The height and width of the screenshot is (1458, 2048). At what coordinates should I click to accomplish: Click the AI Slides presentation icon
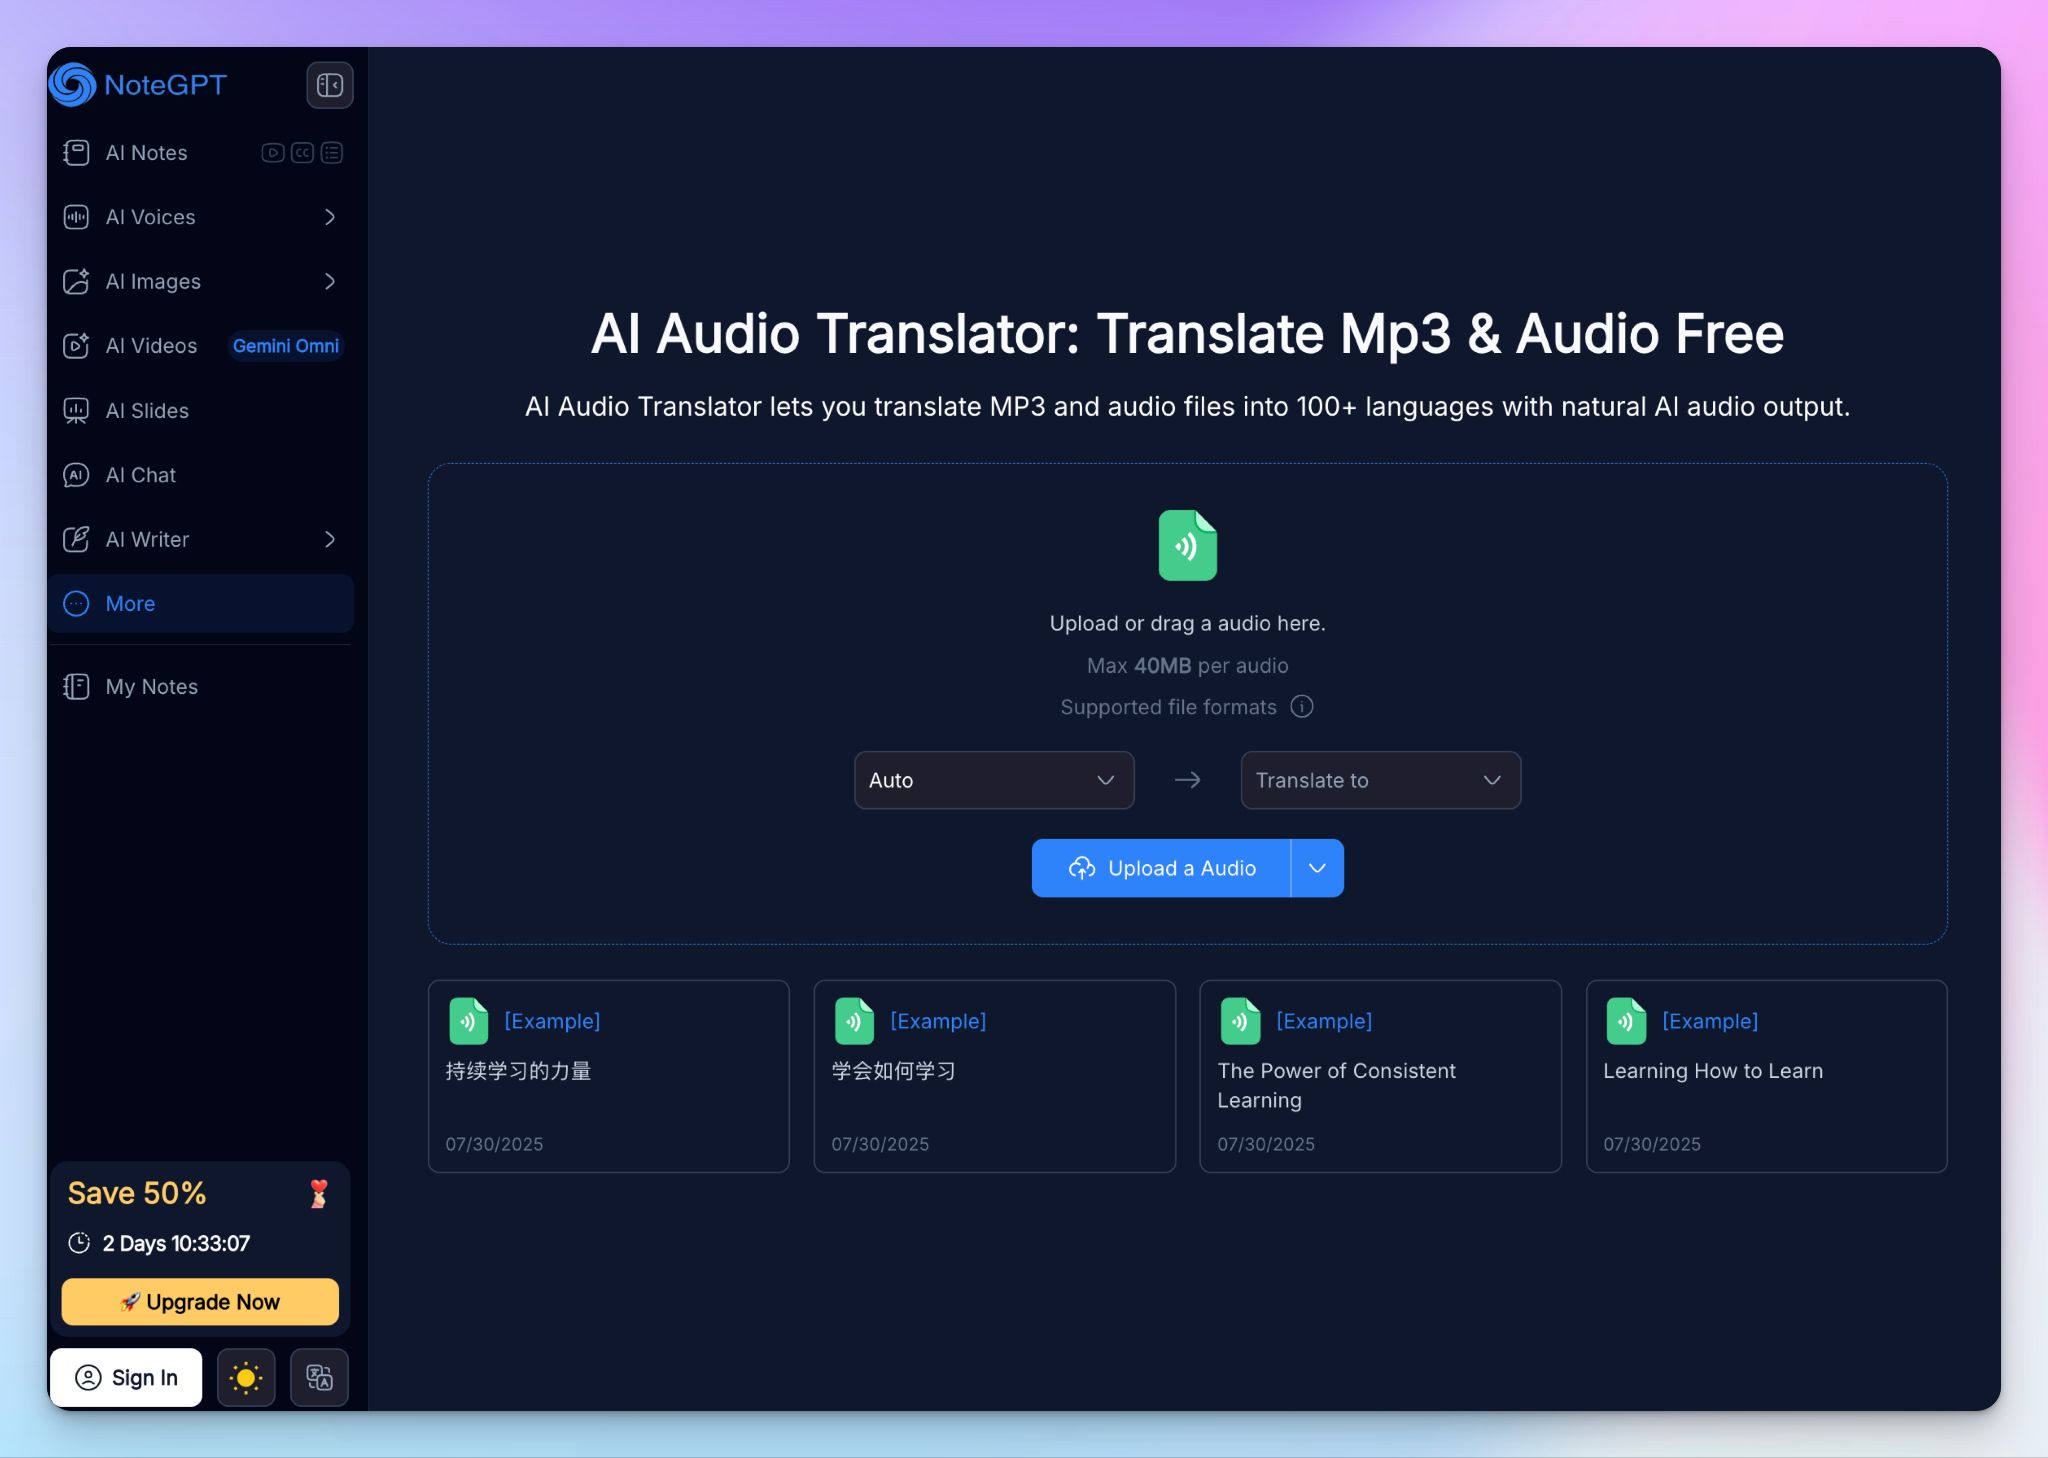tap(76, 410)
